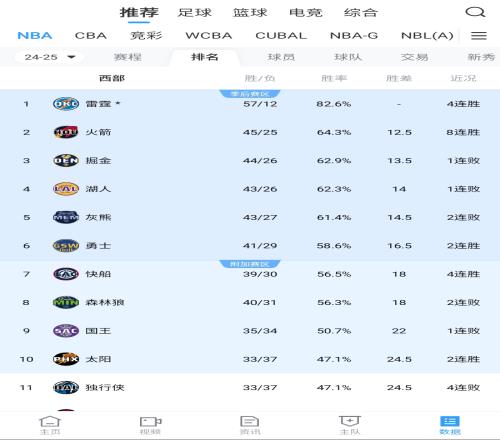Open the Warriors GSW team logo
500x440 pixels.
[66, 246]
